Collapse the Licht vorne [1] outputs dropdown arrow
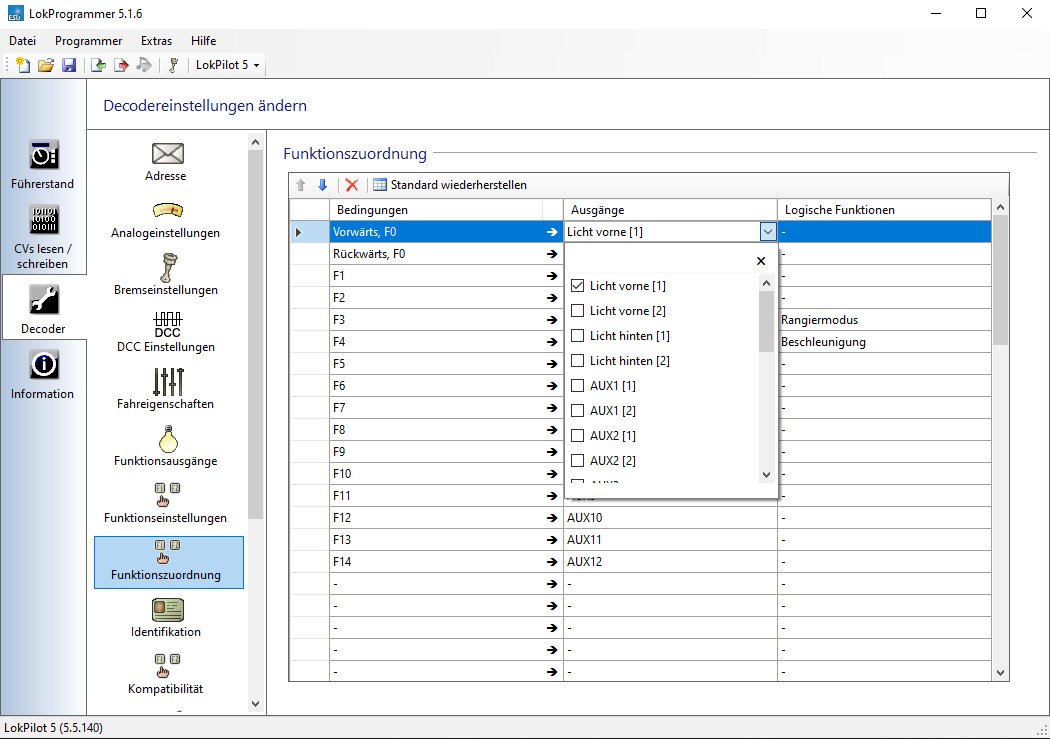The width and height of the screenshot is (1050, 739). click(767, 232)
